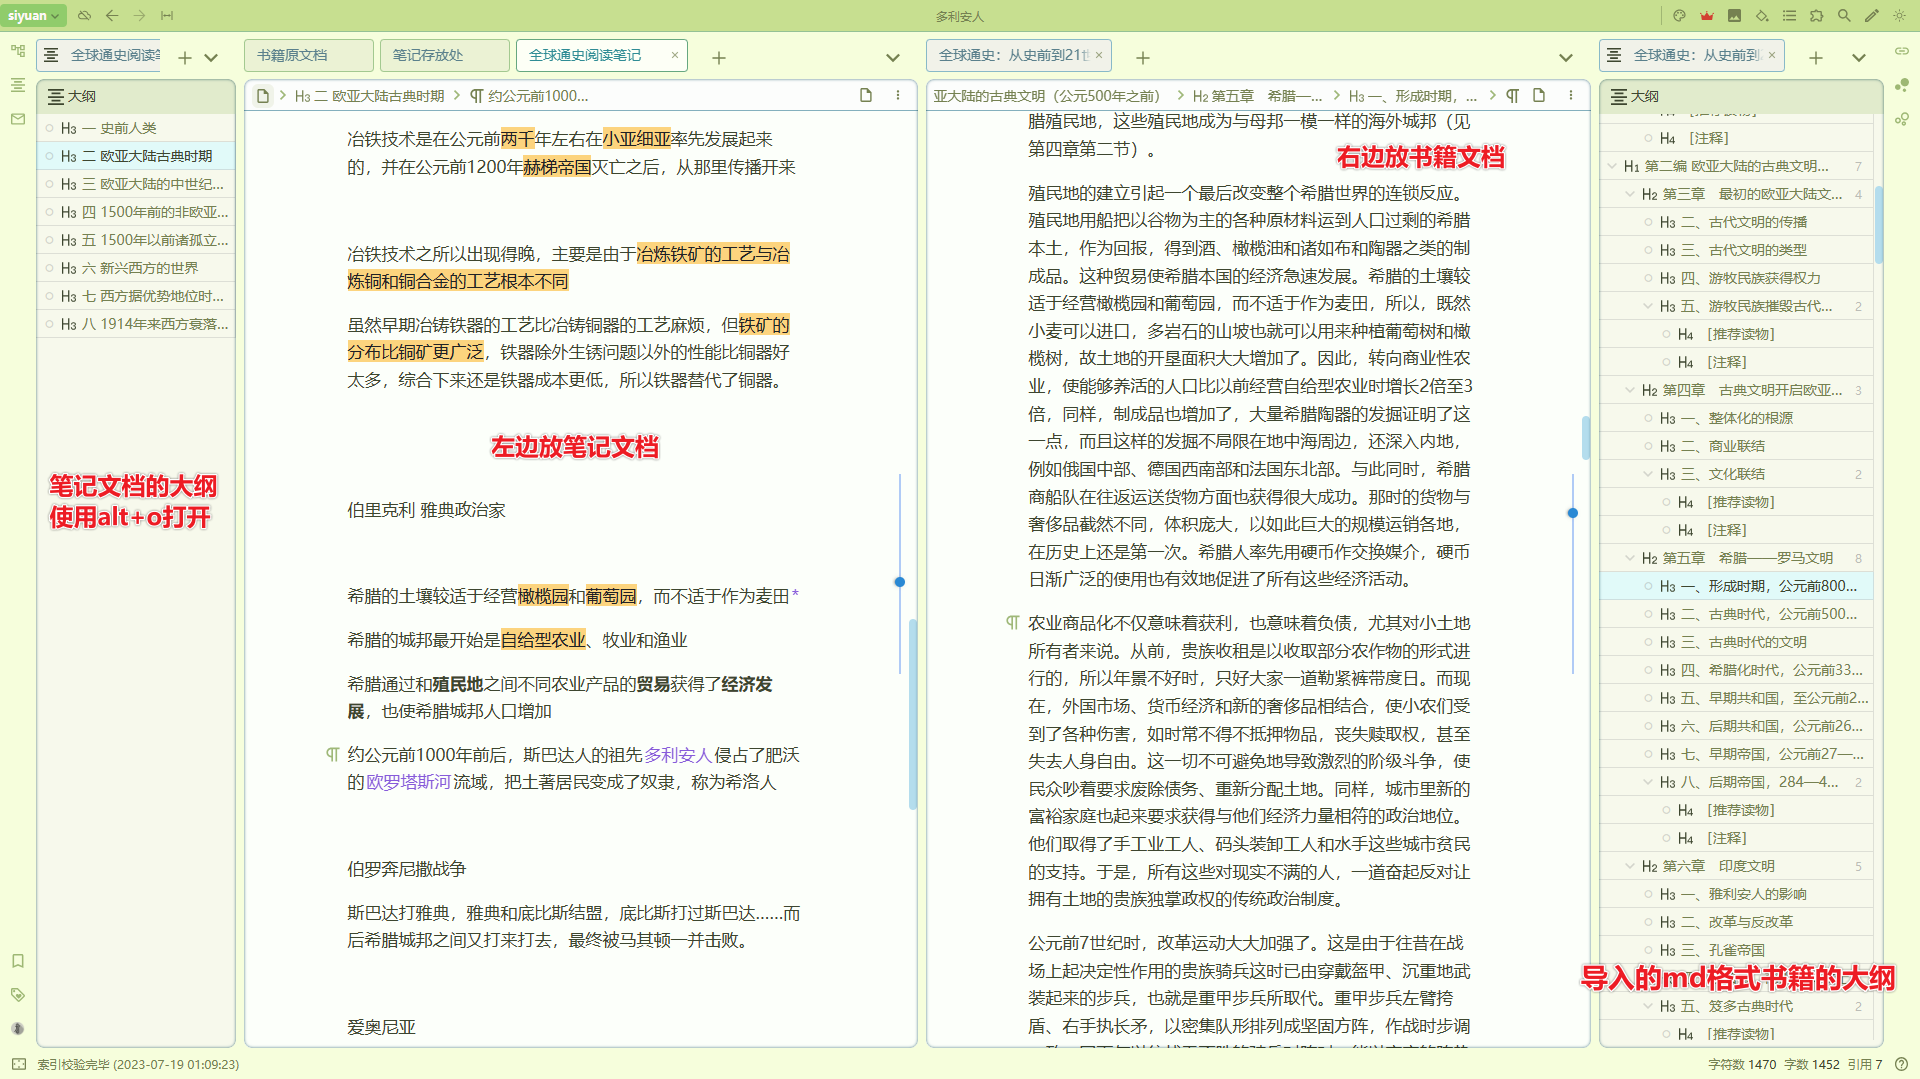Follow the 欧罗塔斯河 reference link
The image size is (1920, 1079).
408,782
